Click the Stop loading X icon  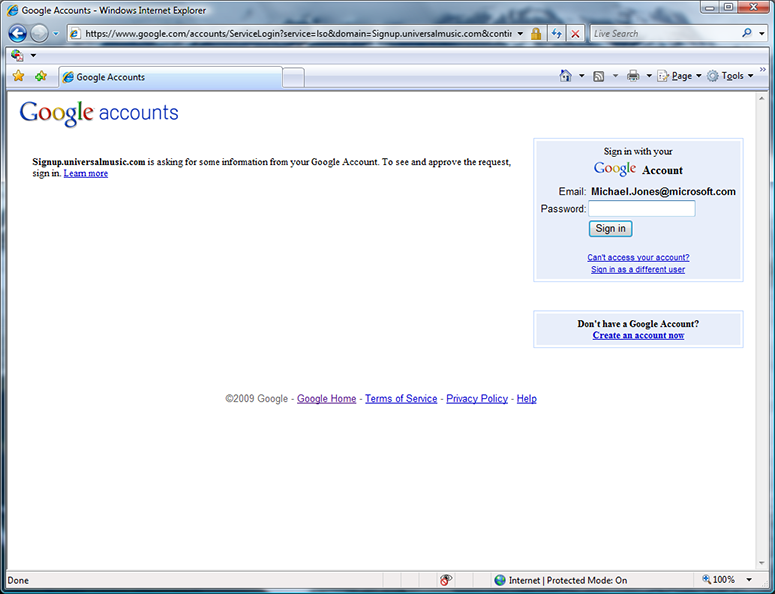[575, 33]
